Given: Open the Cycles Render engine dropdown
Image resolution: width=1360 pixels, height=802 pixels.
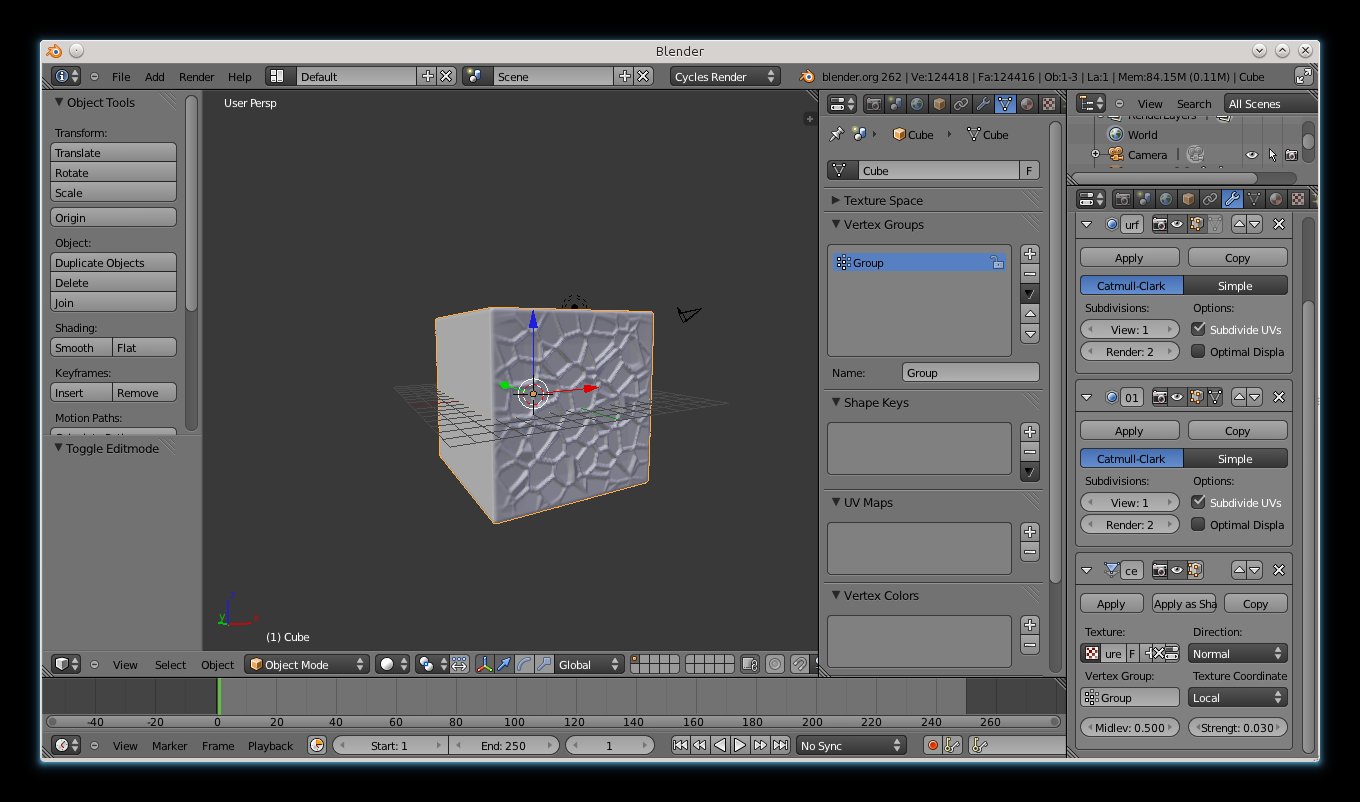Looking at the screenshot, I should click(725, 76).
